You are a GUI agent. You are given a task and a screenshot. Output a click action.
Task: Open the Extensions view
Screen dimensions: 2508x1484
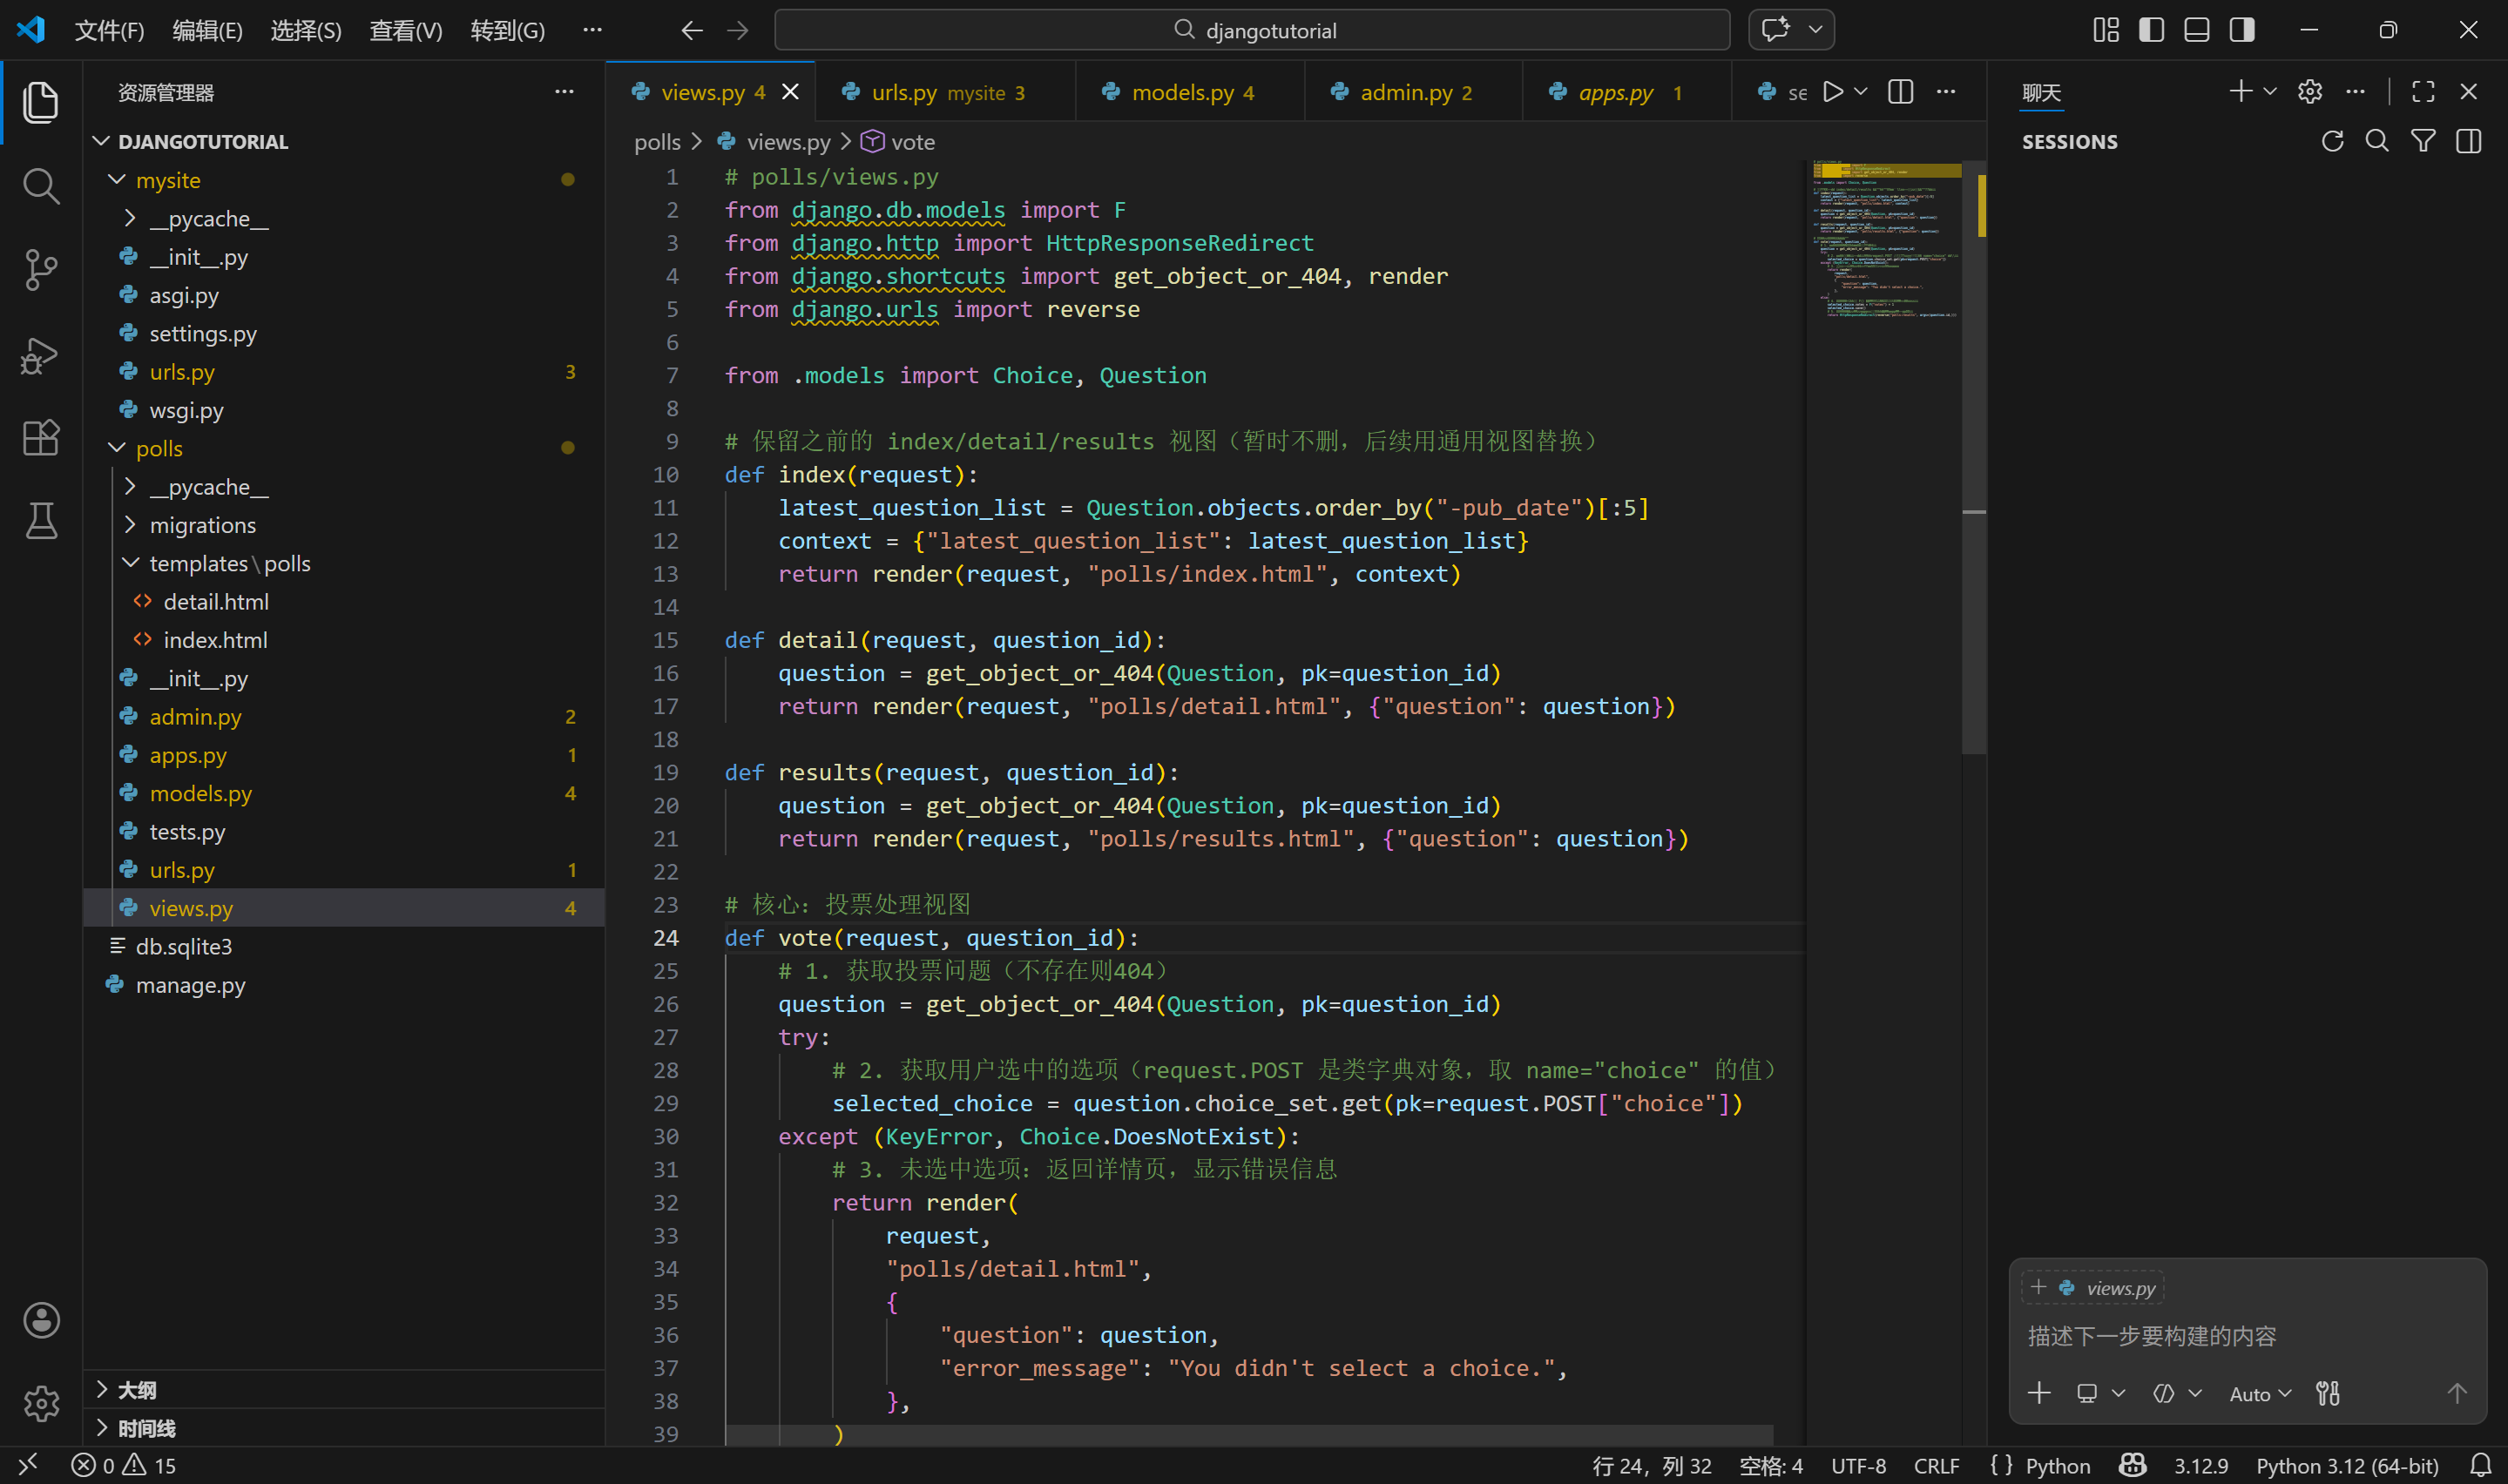(x=40, y=438)
